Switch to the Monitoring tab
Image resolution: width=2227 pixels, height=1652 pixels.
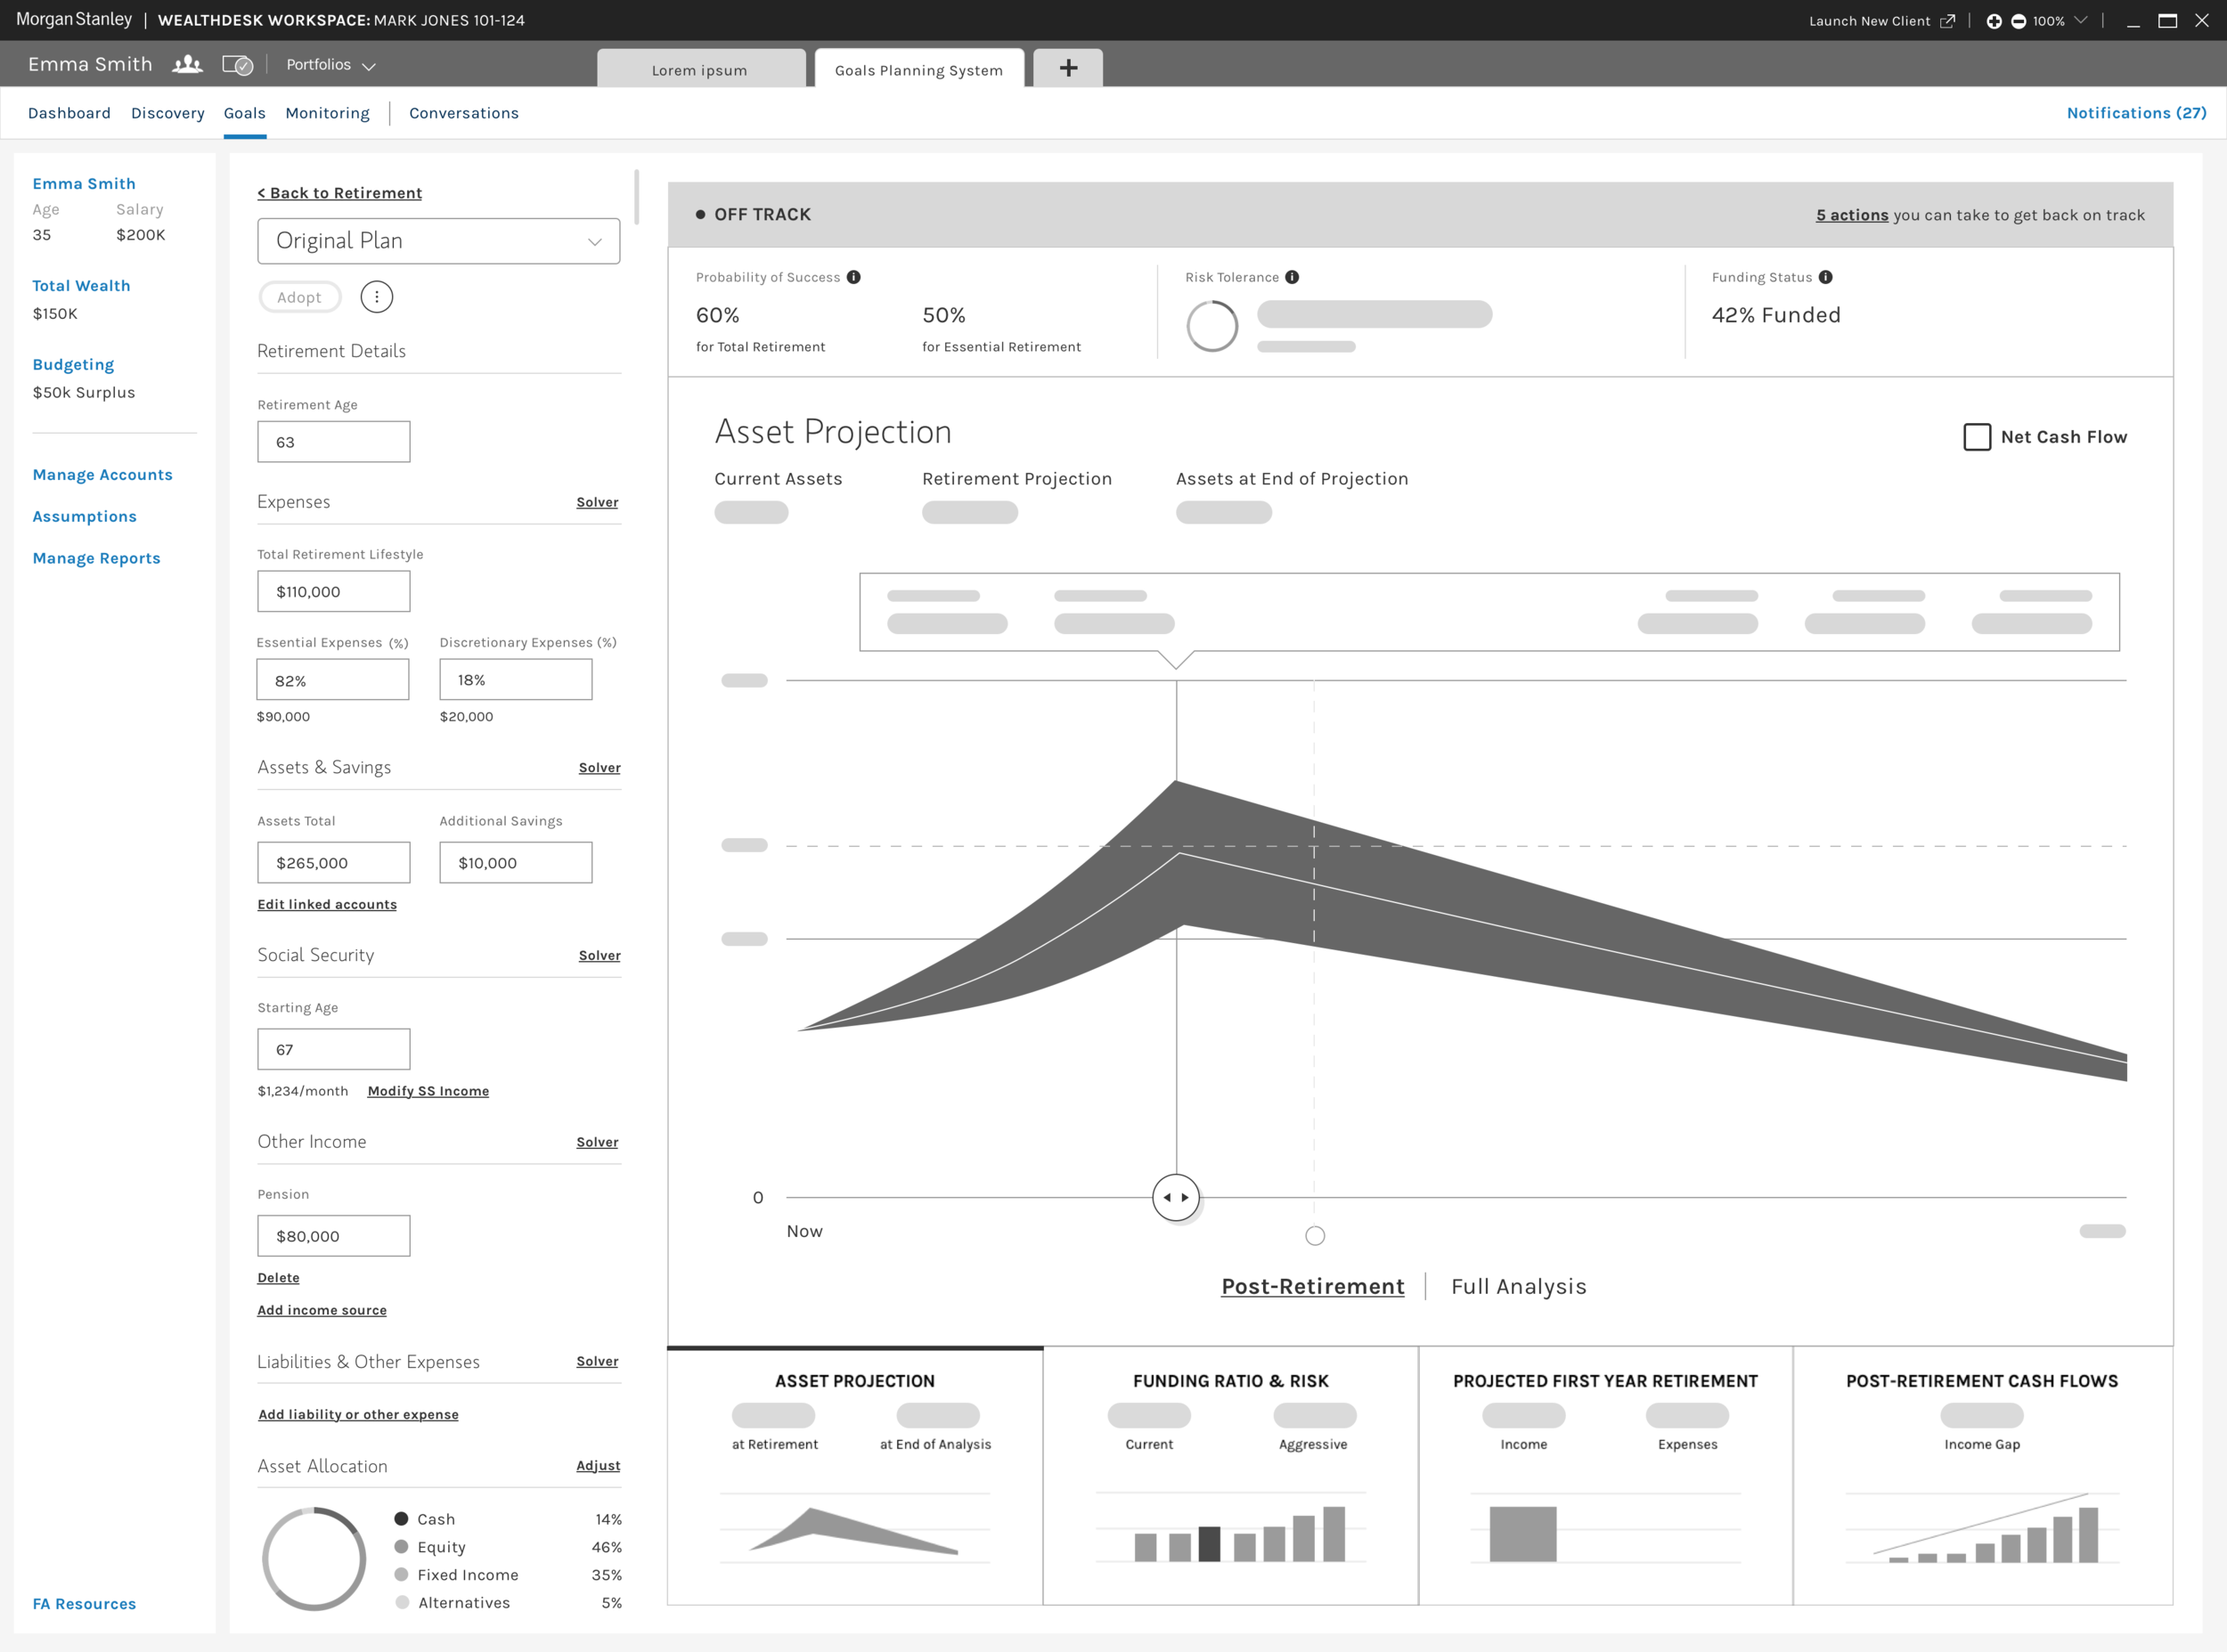pyautogui.click(x=327, y=113)
